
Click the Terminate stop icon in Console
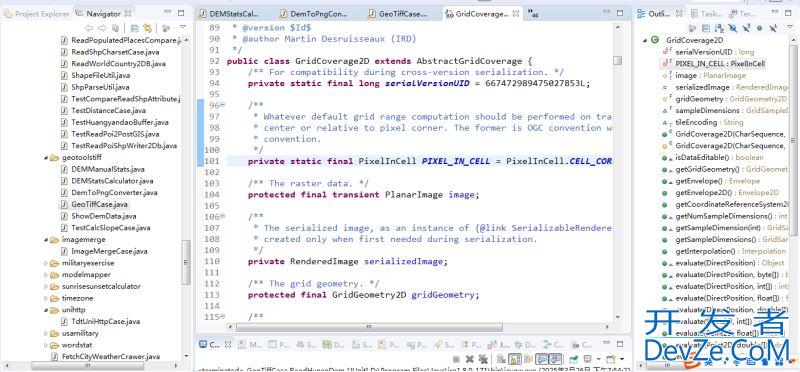pos(456,359)
